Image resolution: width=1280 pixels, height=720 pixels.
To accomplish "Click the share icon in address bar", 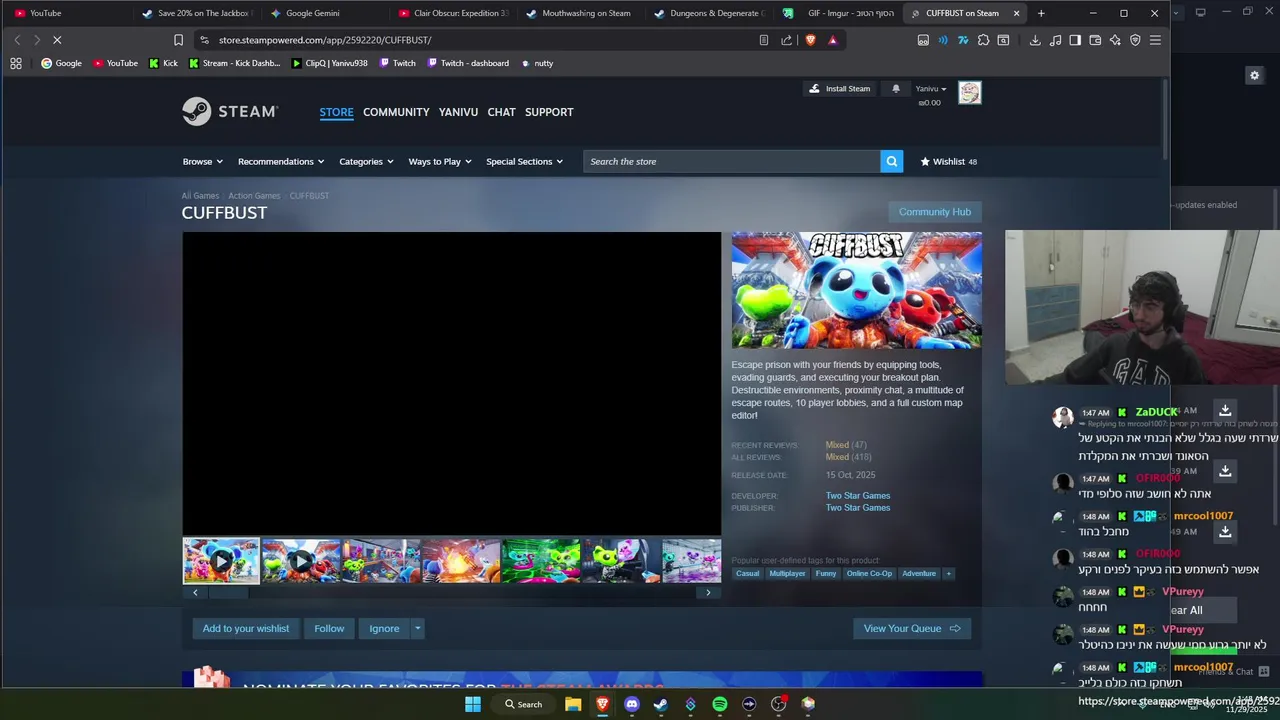I will coord(786,40).
